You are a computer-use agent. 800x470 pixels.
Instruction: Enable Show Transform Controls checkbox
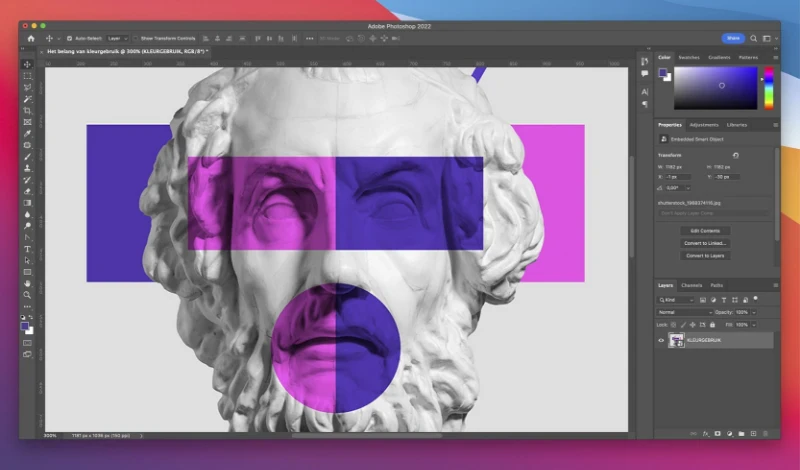(136, 38)
